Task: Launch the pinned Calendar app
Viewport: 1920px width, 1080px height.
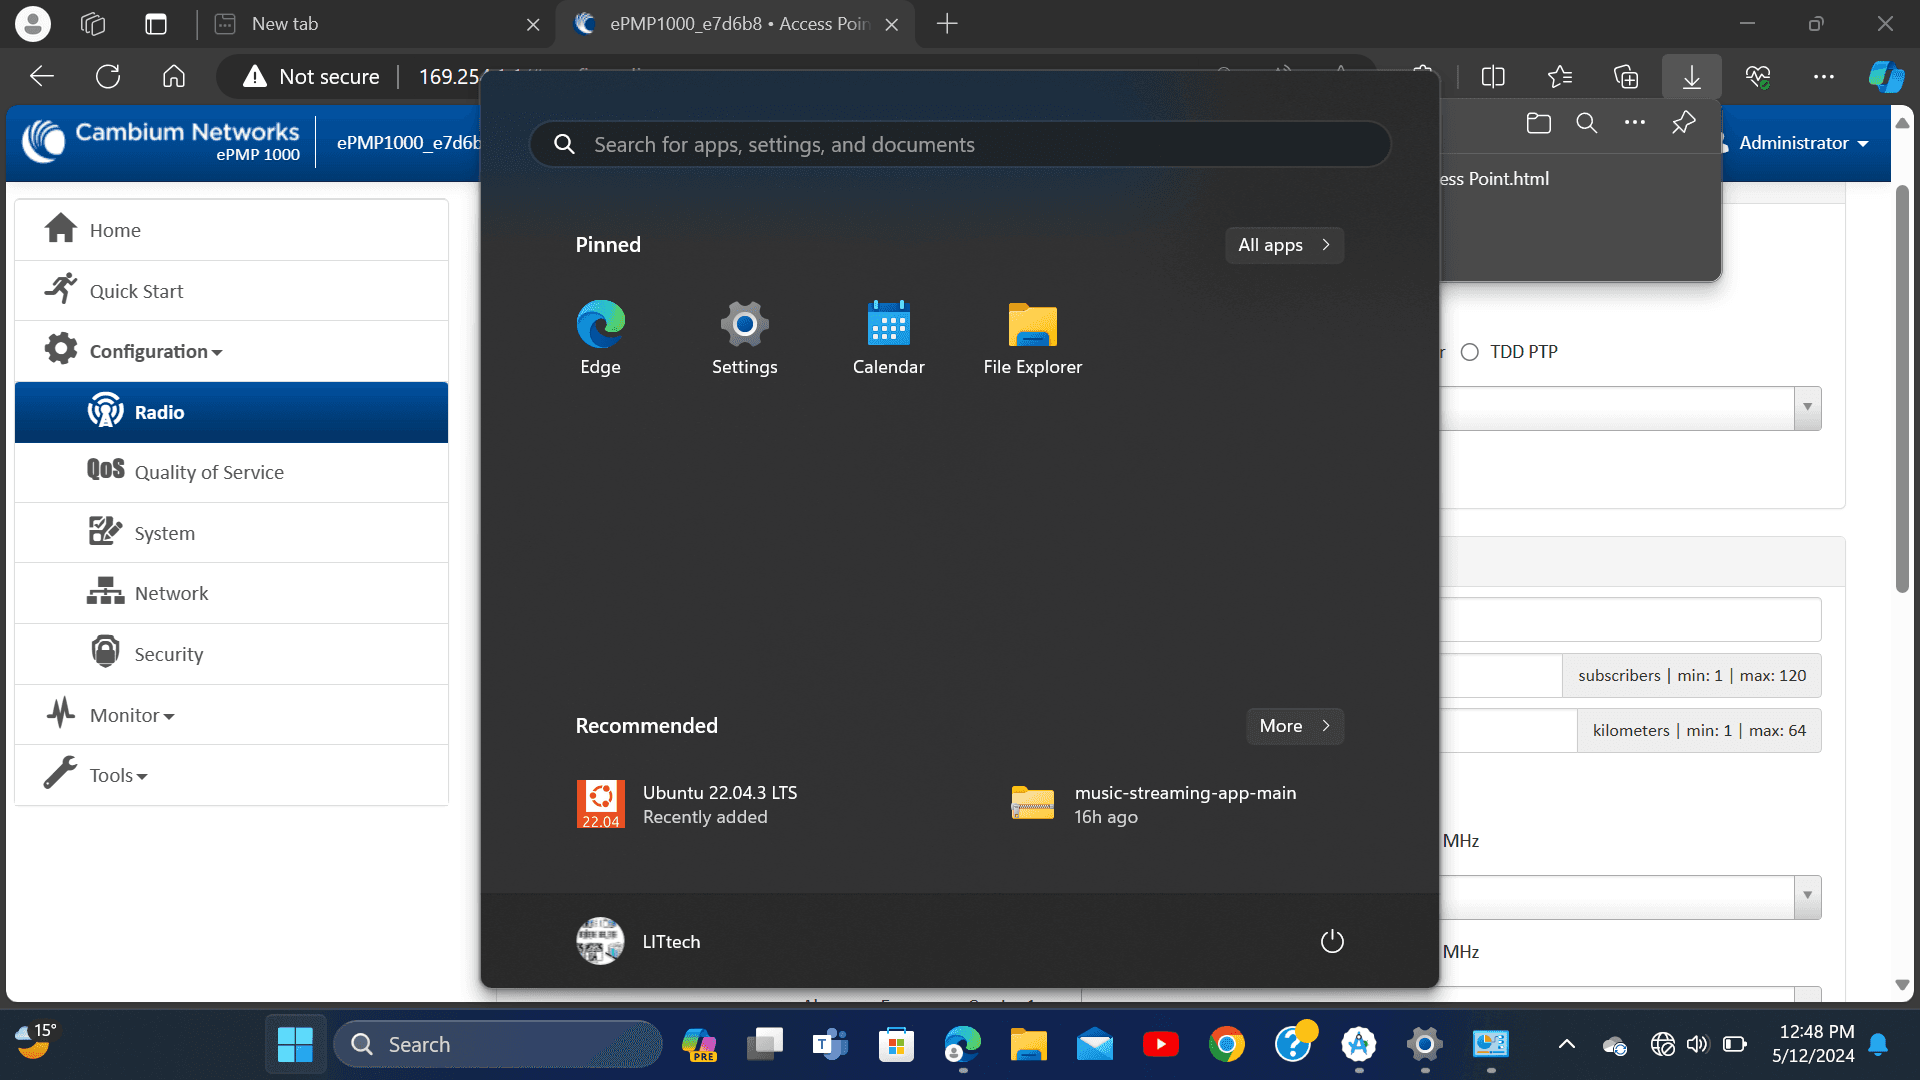Action: [x=888, y=338]
